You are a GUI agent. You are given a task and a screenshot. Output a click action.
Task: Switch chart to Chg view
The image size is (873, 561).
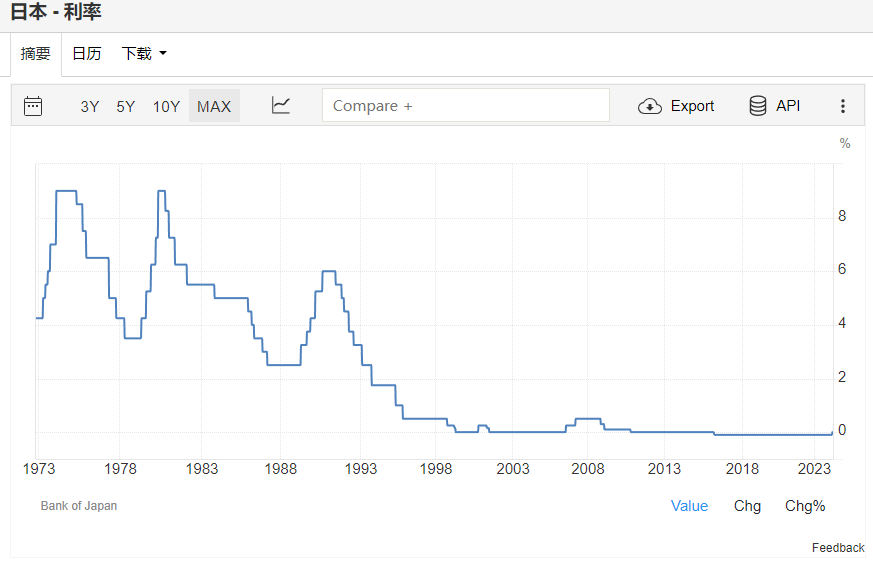coord(747,506)
